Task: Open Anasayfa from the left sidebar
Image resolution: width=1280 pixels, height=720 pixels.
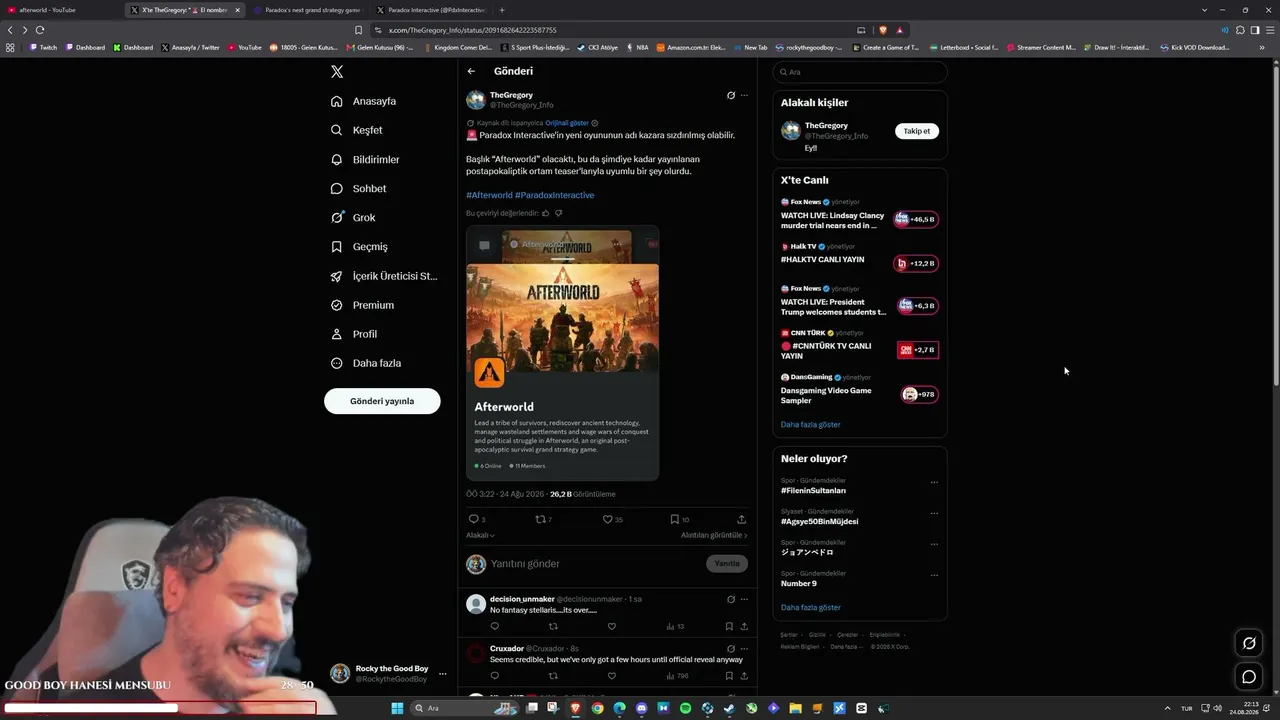Action: (x=364, y=101)
